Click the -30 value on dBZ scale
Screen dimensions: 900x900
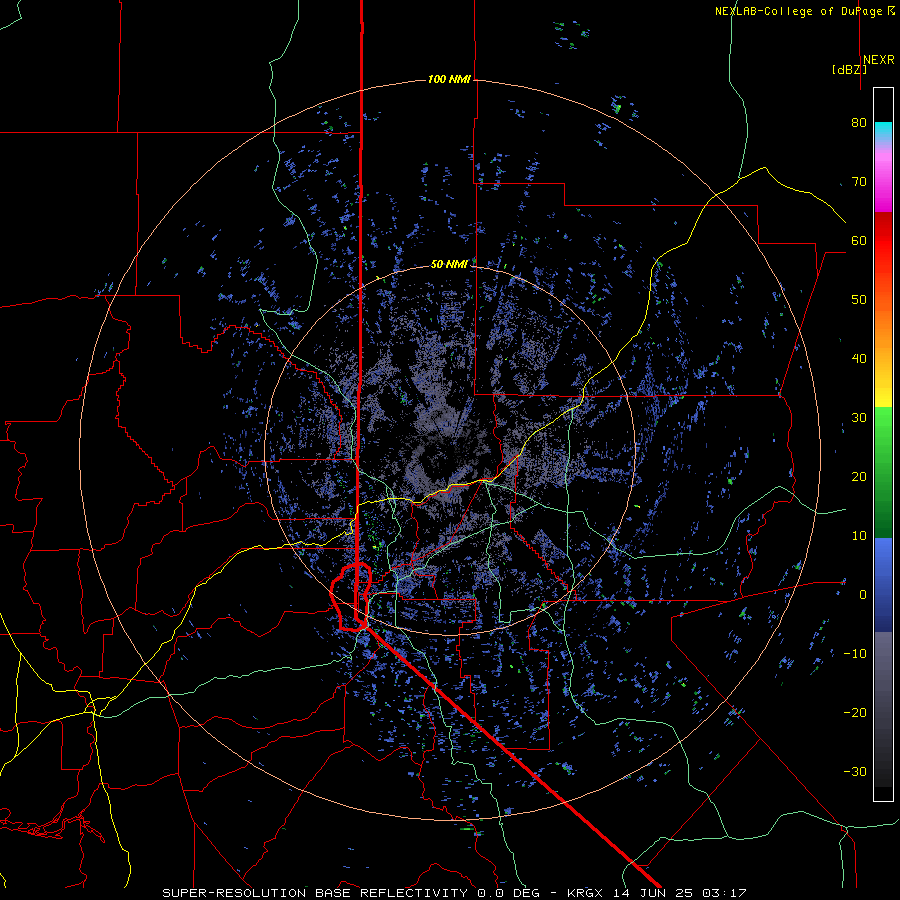[855, 771]
